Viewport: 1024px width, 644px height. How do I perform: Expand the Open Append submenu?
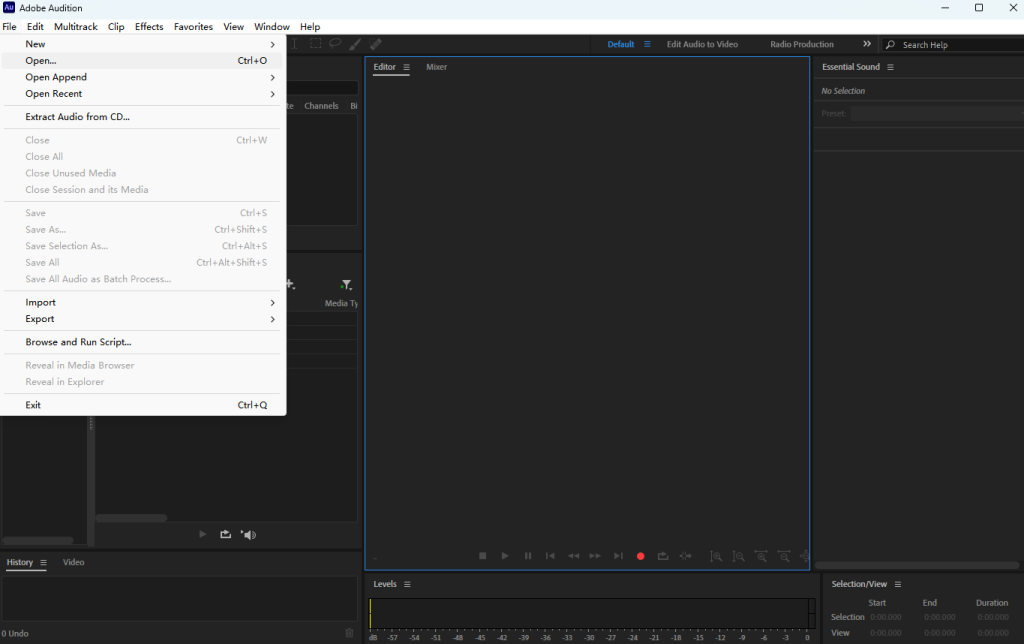point(142,77)
